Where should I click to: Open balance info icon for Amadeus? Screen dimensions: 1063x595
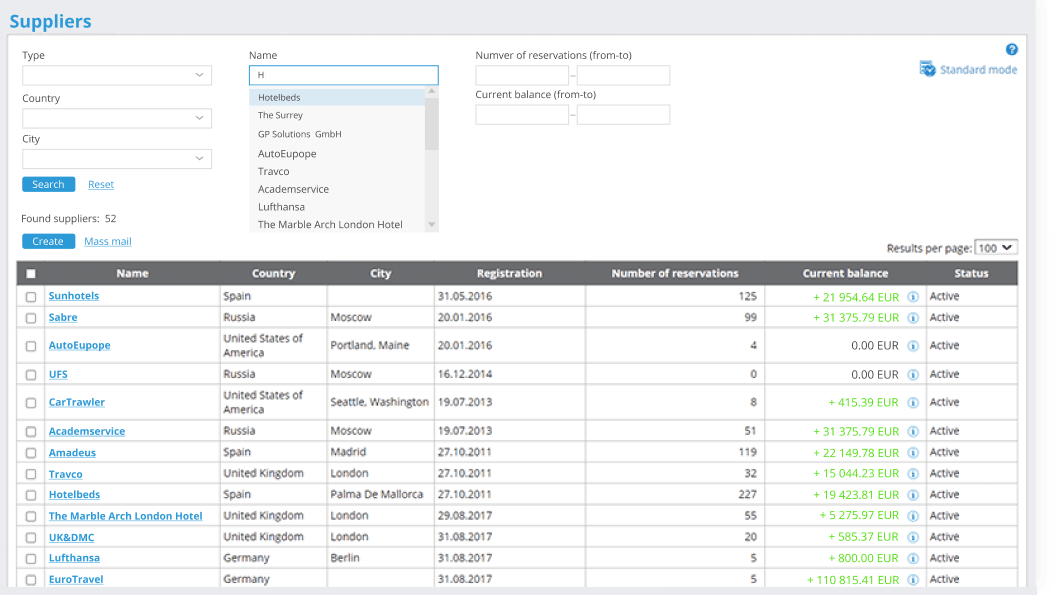pos(913,453)
